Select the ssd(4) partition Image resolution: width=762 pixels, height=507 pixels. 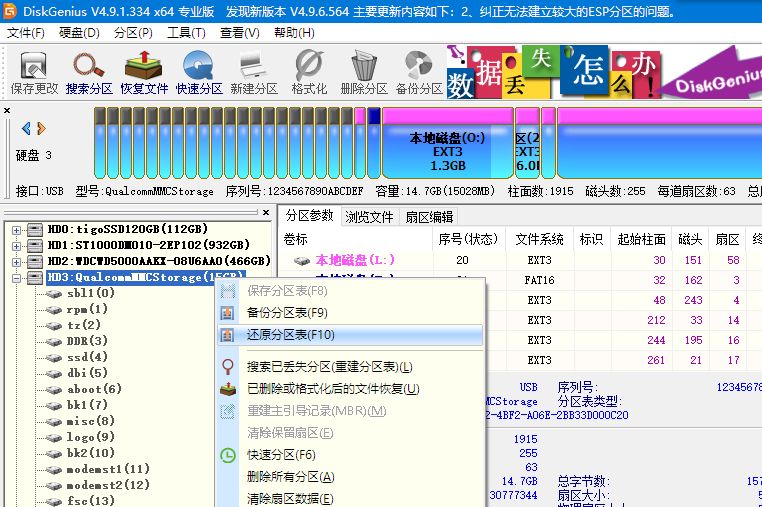tap(87, 357)
